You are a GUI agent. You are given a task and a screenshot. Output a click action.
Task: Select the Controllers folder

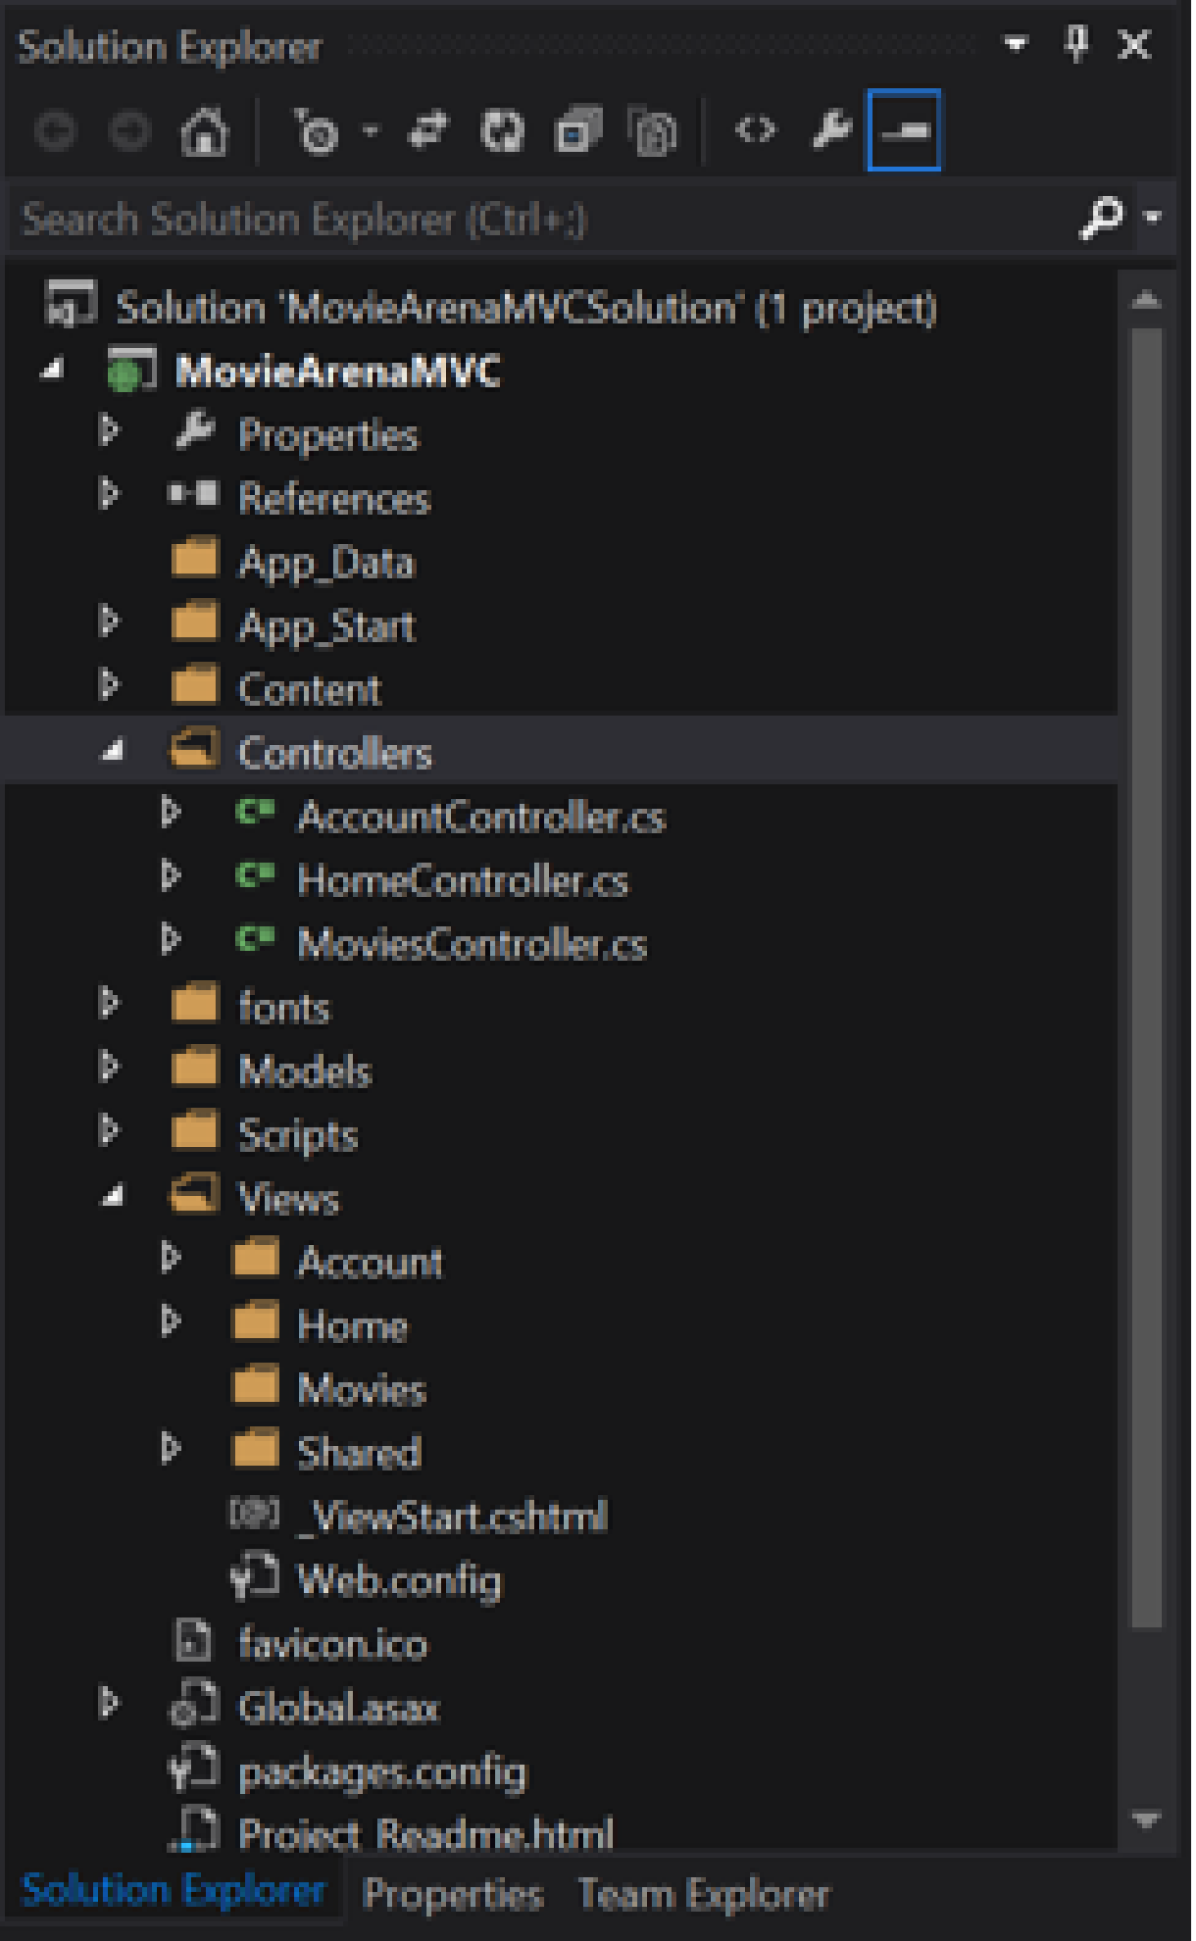coord(335,753)
